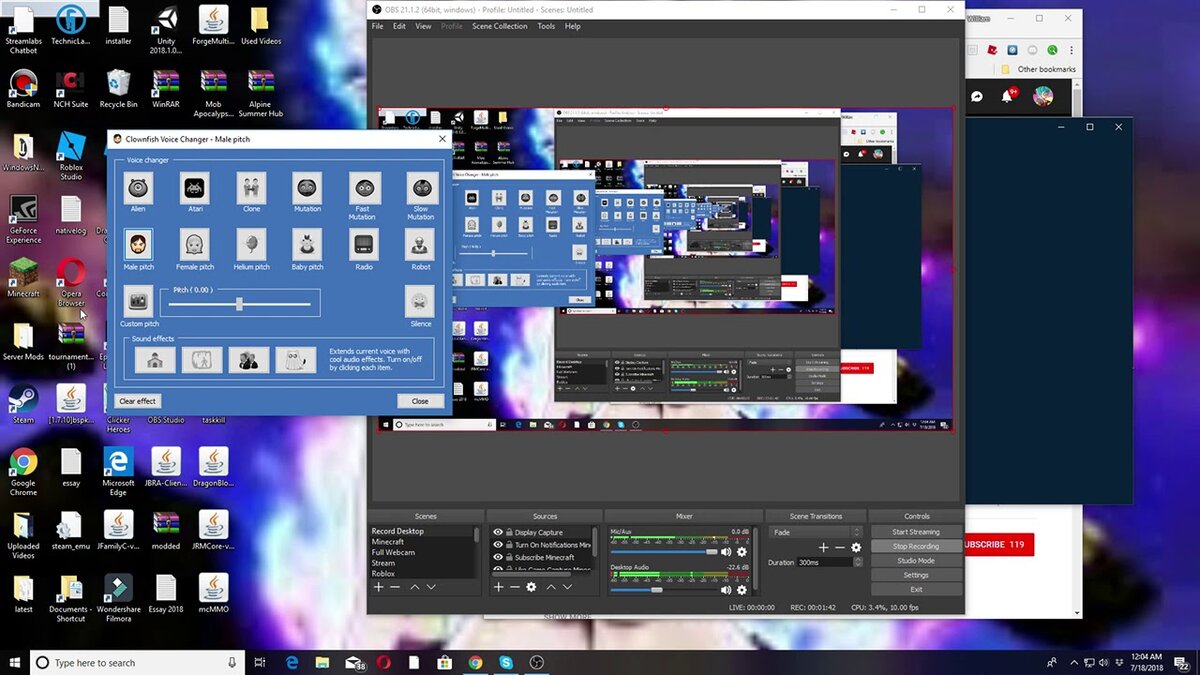Add a new scene with the plus icon

(379, 587)
